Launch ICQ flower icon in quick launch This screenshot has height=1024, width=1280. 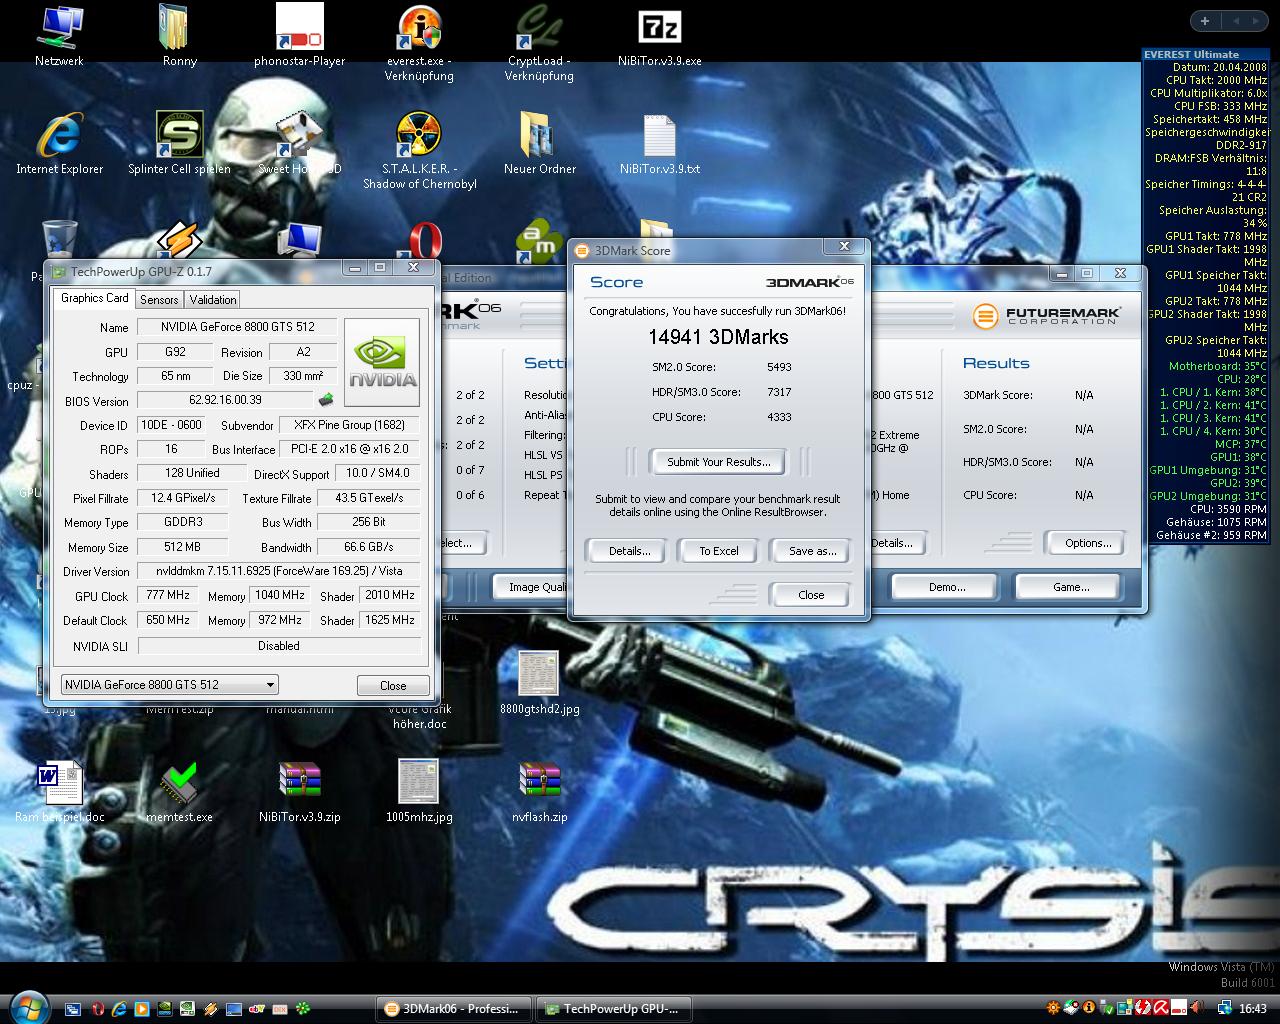pos(303,1009)
